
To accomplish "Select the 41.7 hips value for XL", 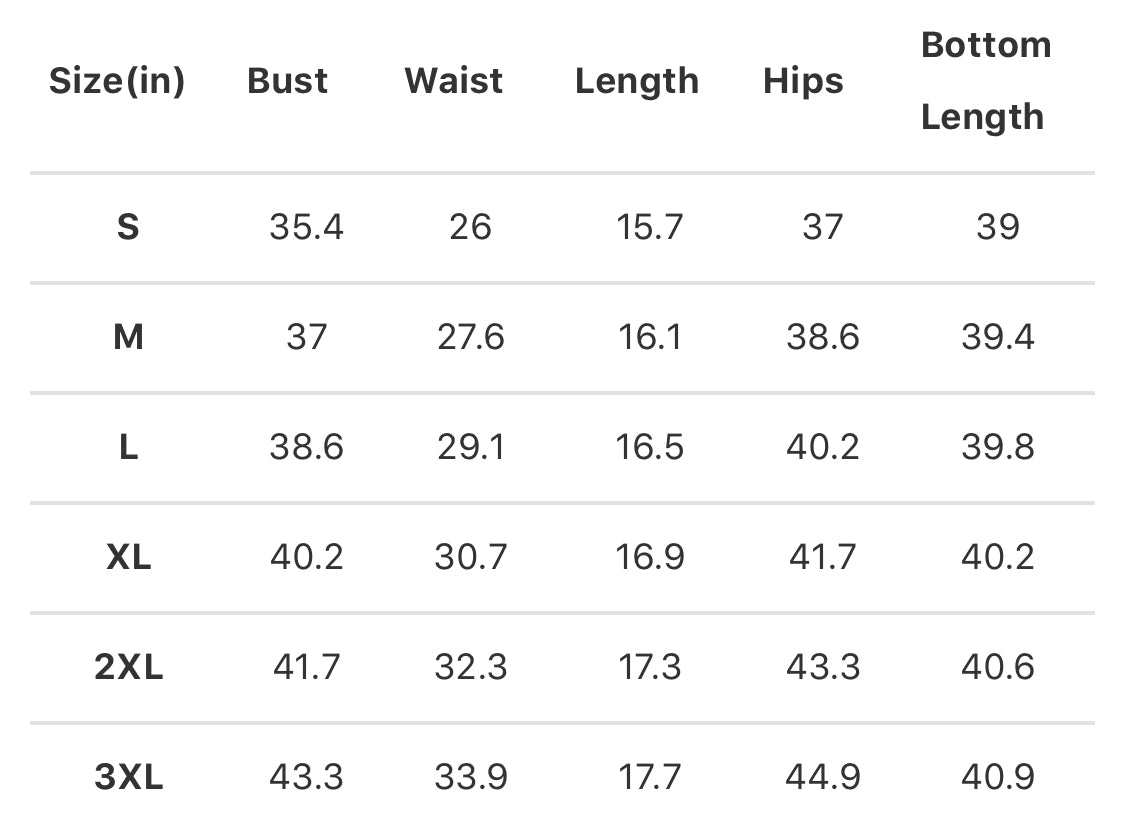I will [822, 557].
